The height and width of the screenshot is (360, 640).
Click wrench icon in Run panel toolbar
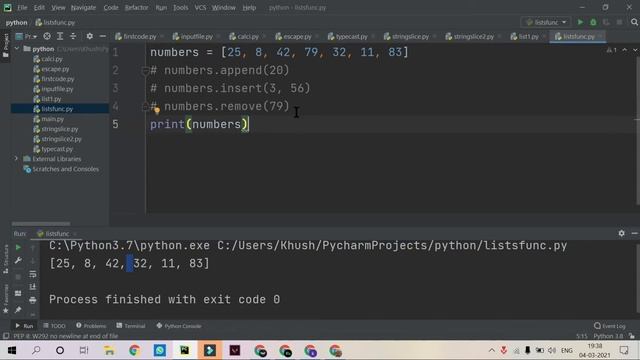18,260
